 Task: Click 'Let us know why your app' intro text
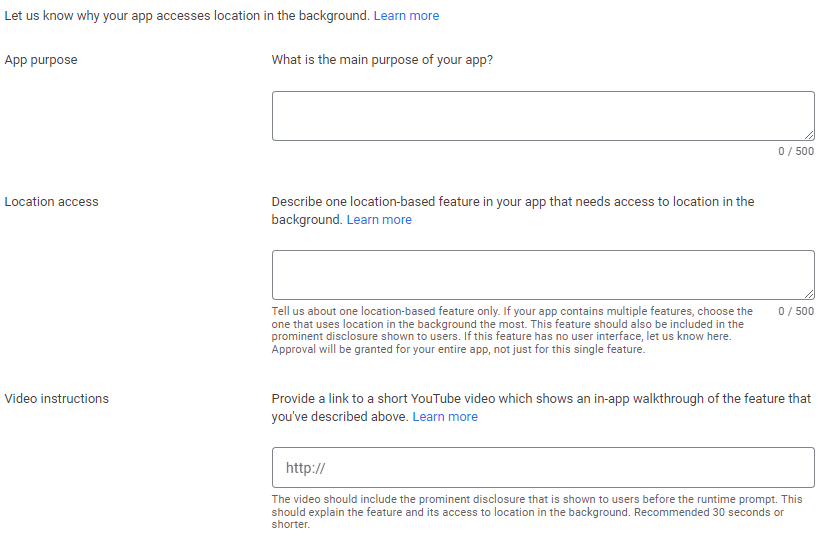click(x=187, y=16)
